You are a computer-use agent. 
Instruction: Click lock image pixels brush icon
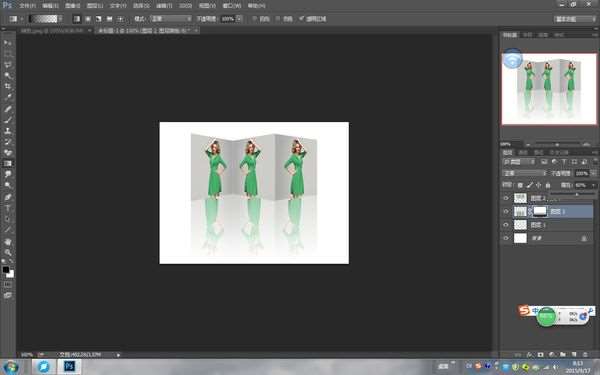tap(530, 185)
